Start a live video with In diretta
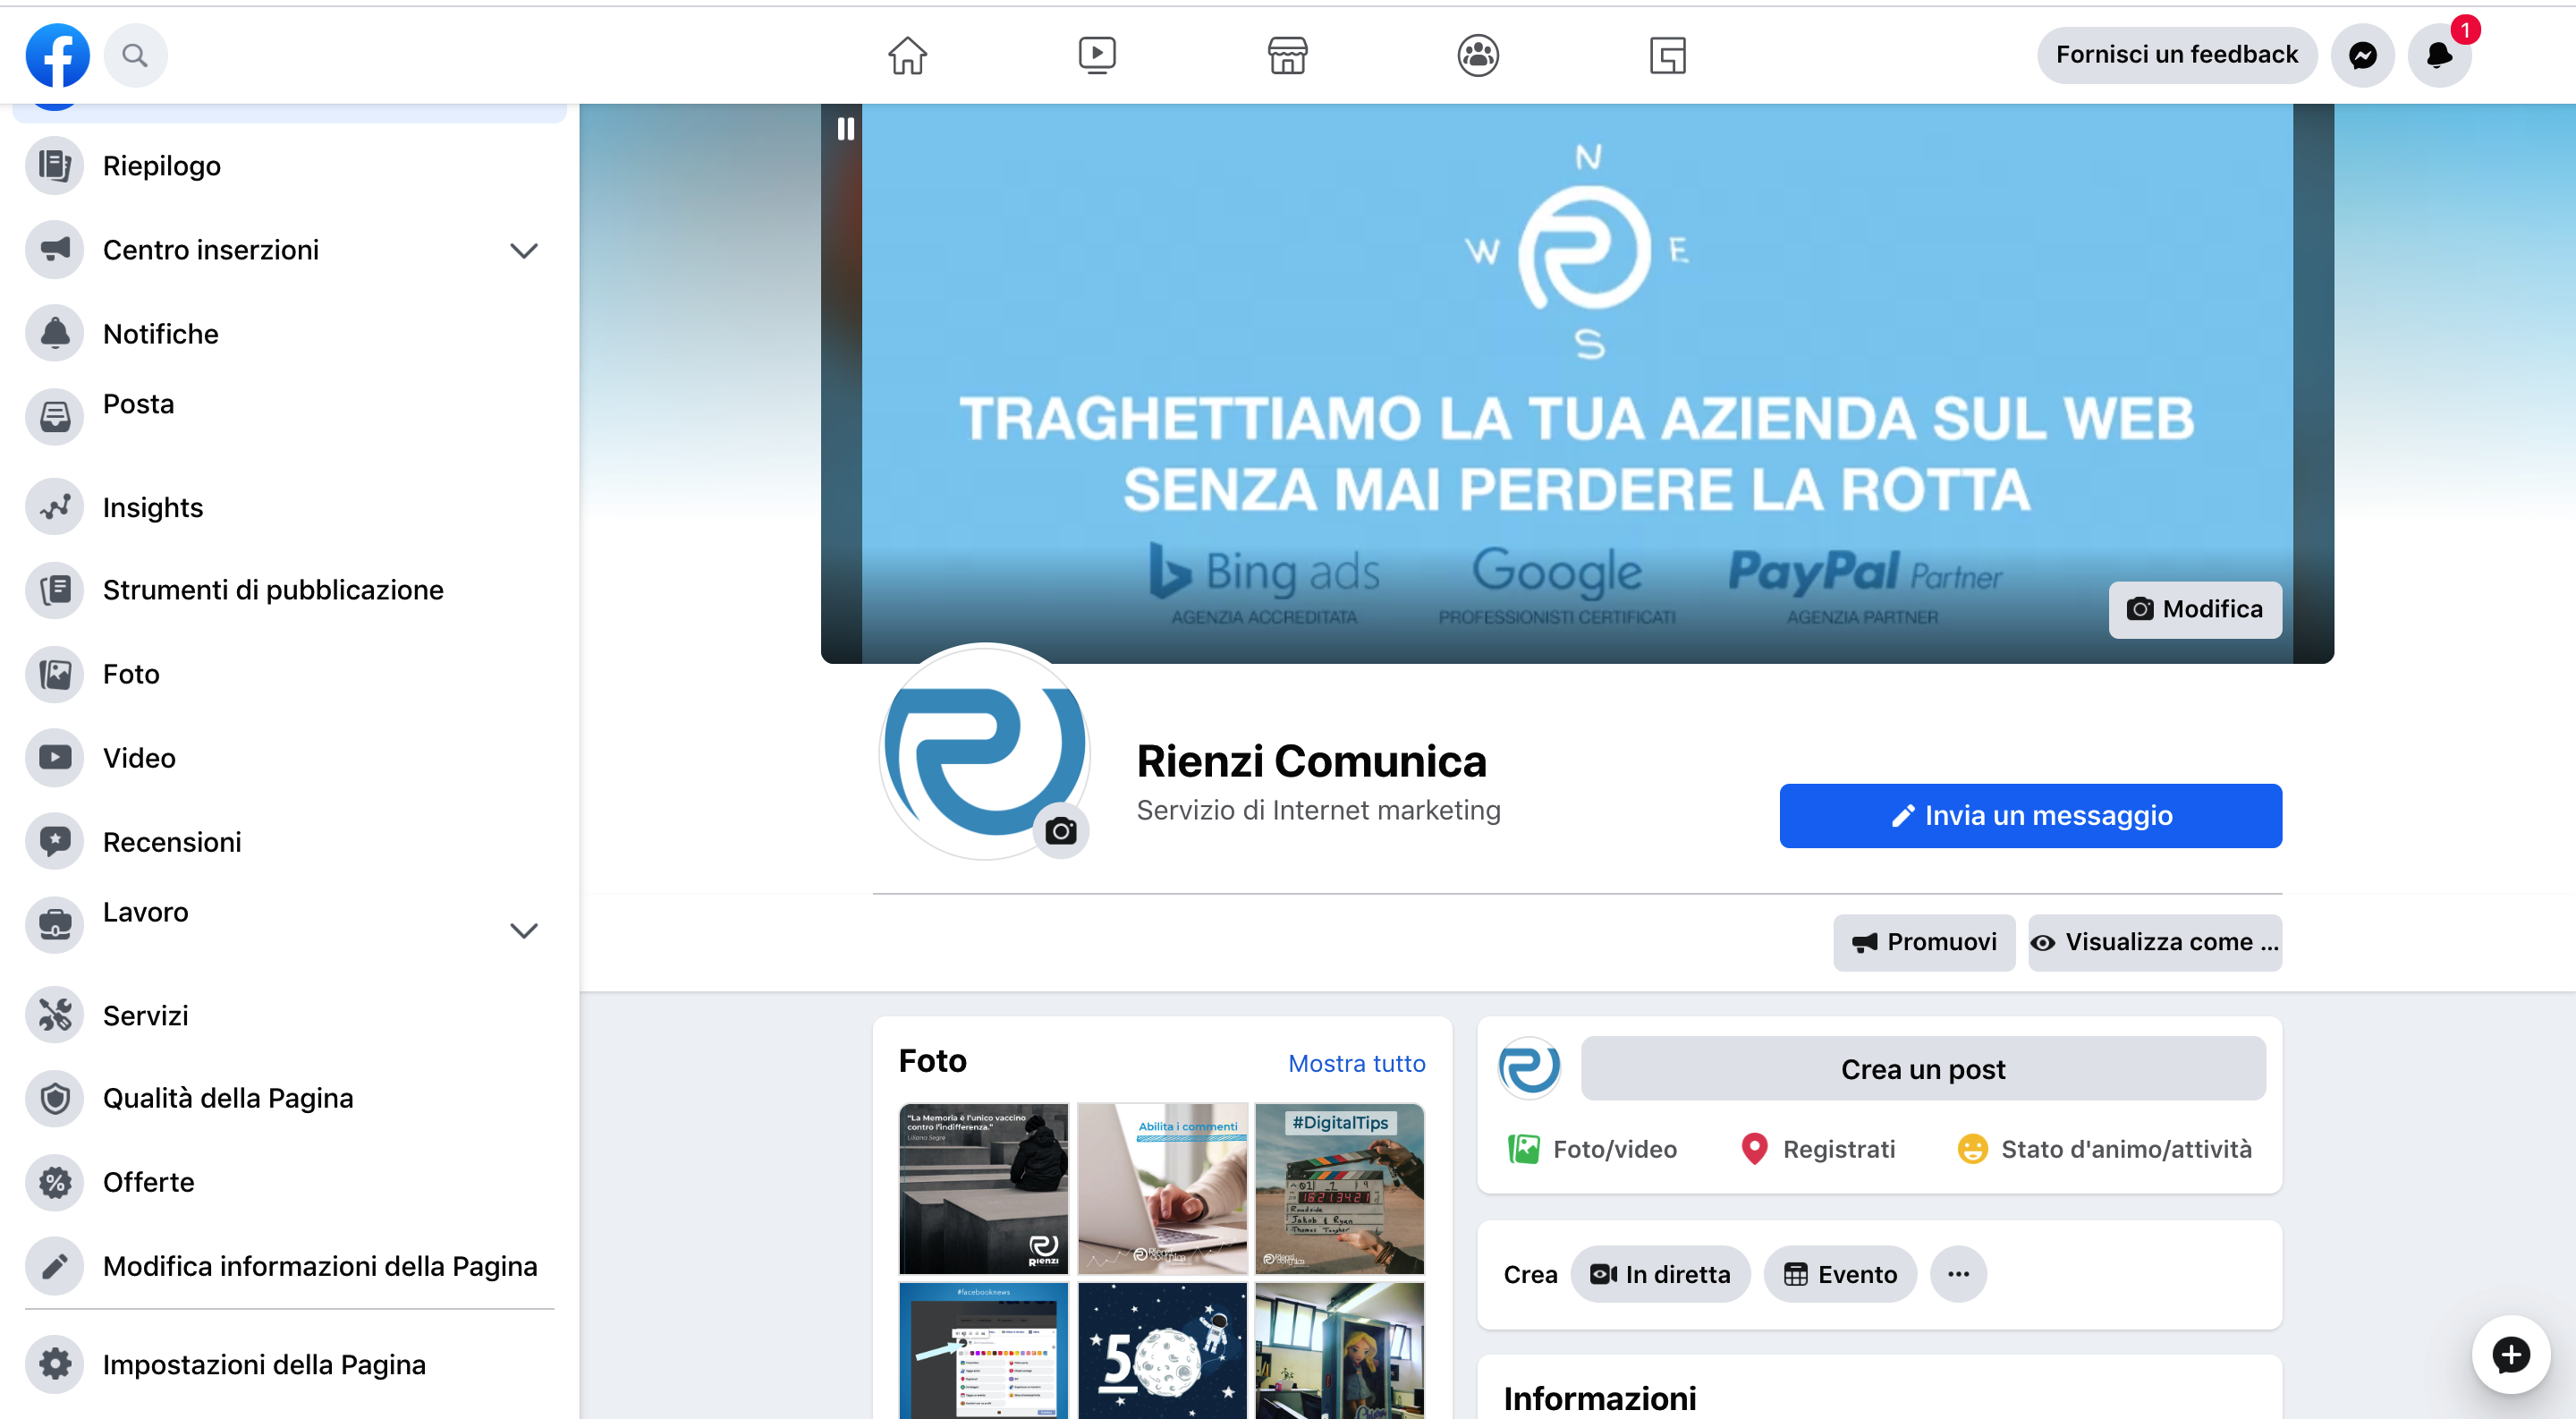Viewport: 2576px width, 1419px height. coord(1660,1274)
